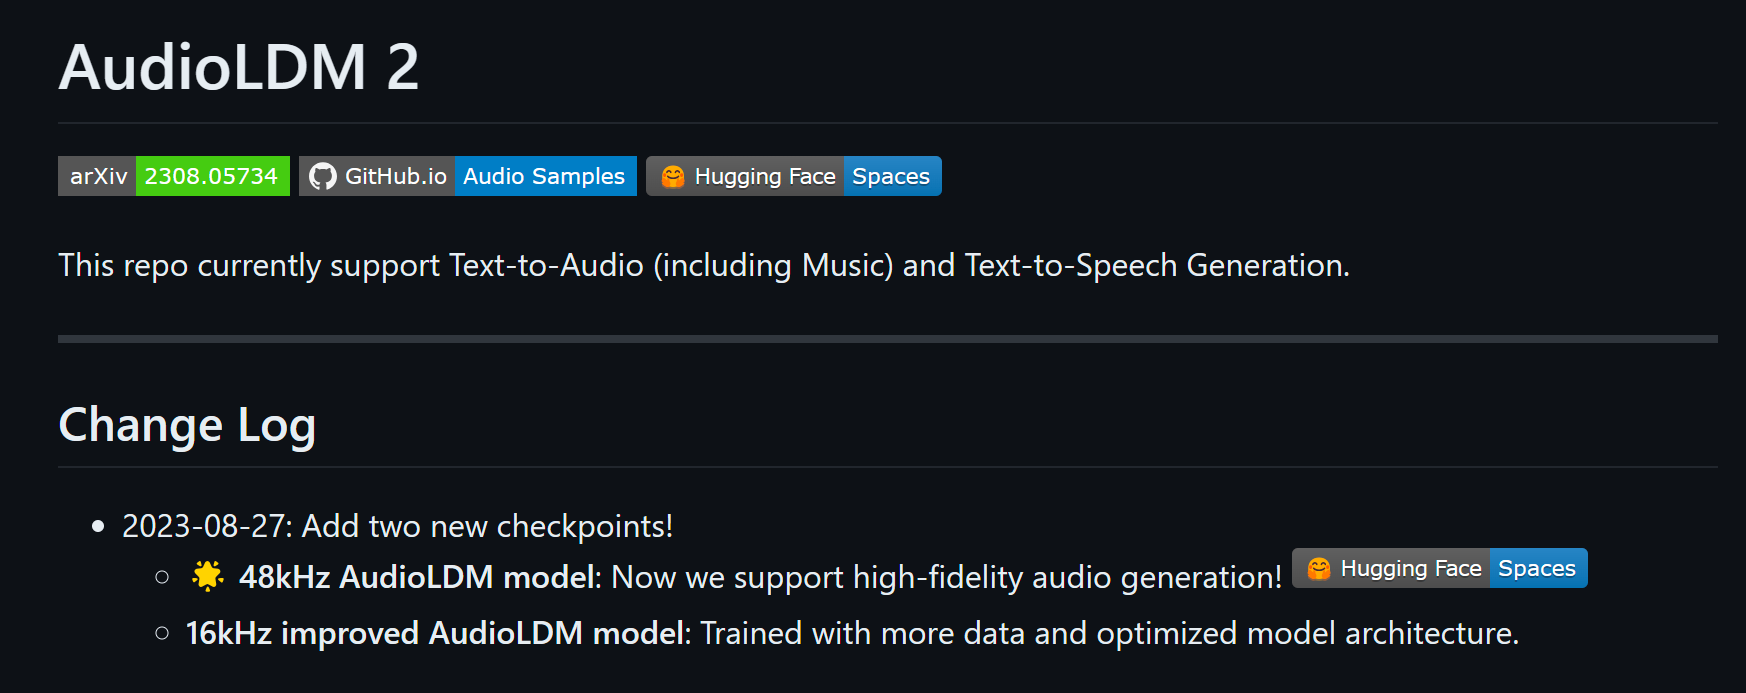Click the top Hugging Face emoji icon
The height and width of the screenshot is (693, 1746).
point(673,176)
